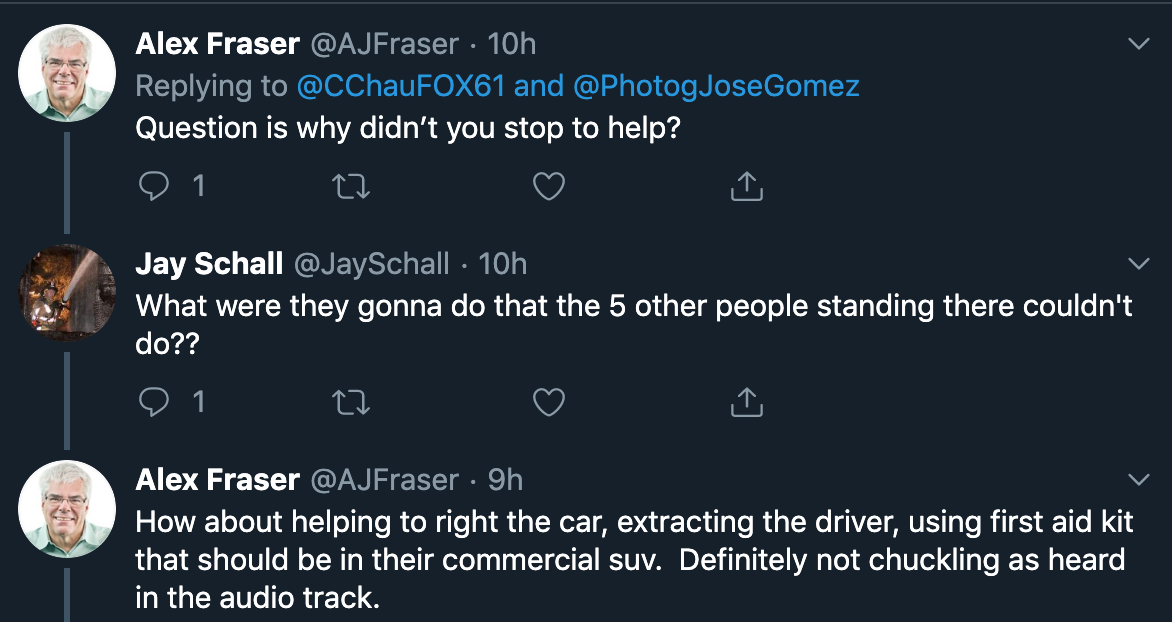The width and height of the screenshot is (1172, 622).
Task: Click the @JaySchall handle
Action: 370,264
